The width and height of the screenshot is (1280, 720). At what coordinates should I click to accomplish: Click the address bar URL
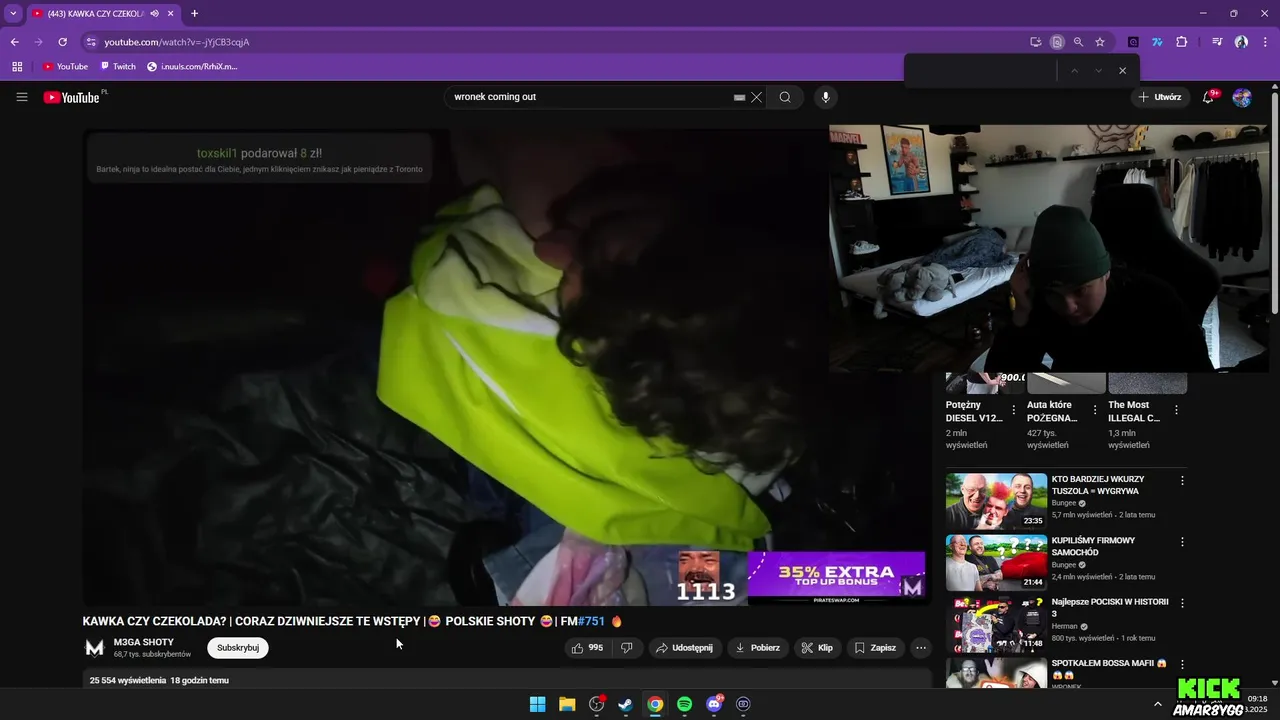[x=177, y=42]
